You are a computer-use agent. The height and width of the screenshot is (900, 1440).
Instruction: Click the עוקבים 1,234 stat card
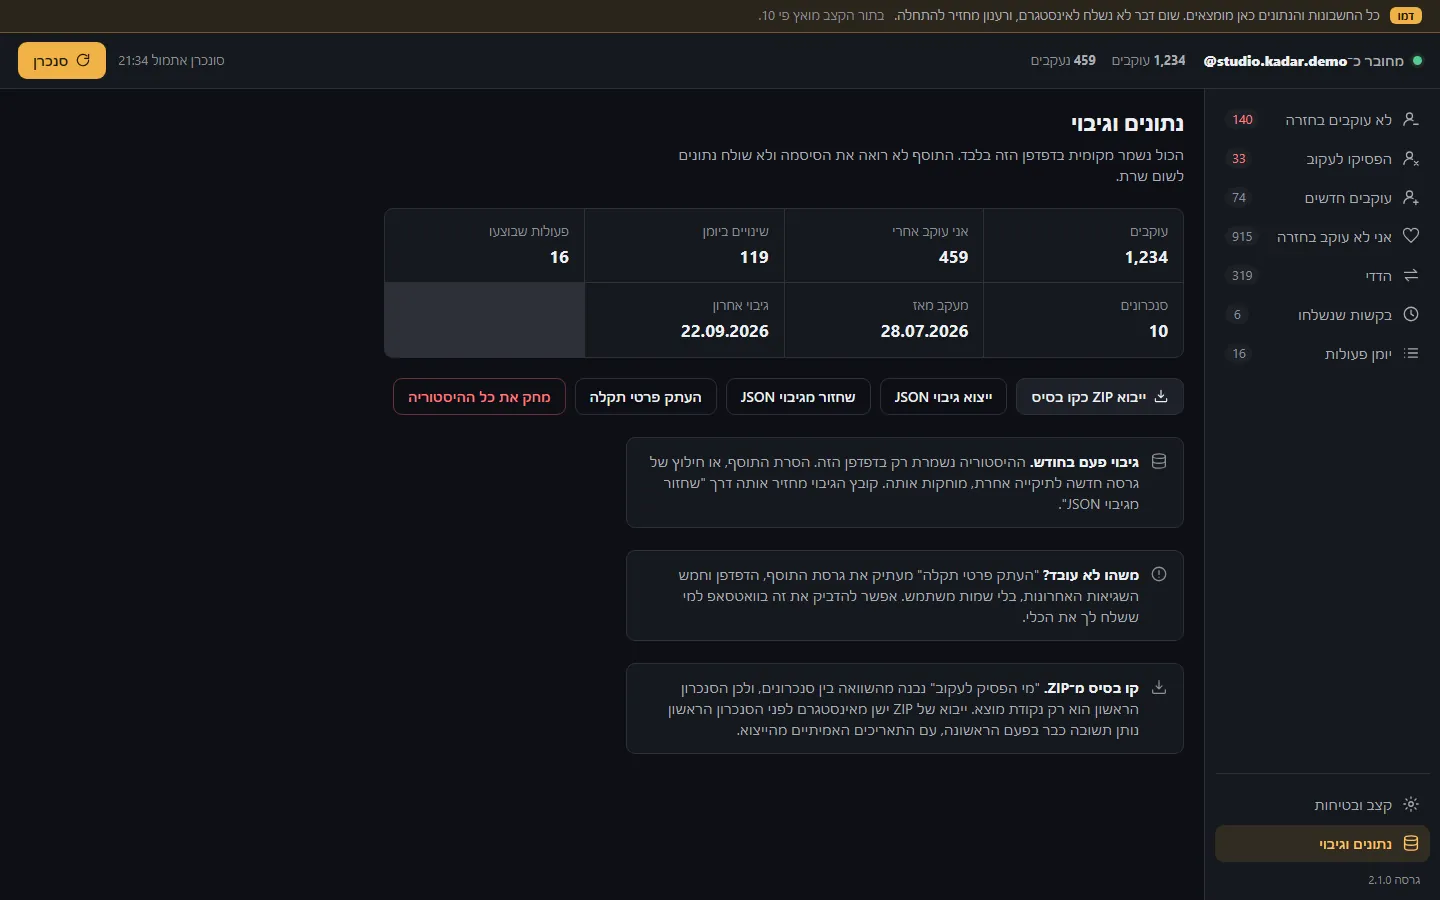click(x=1084, y=246)
